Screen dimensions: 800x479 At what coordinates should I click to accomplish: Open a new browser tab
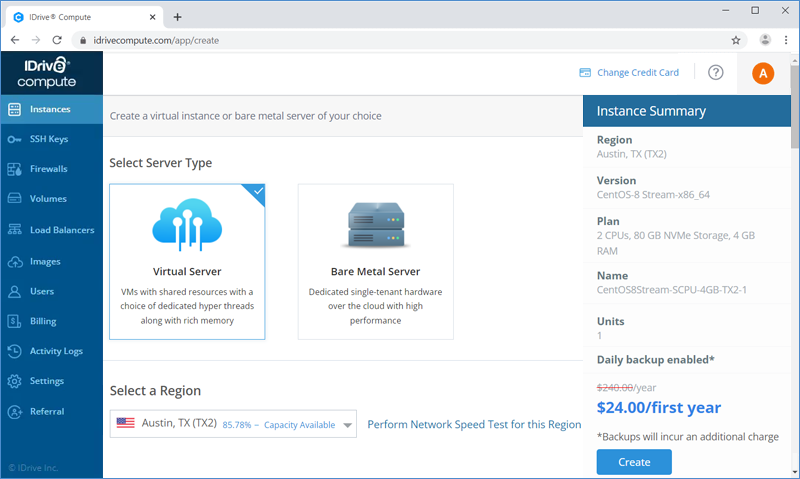pyautogui.click(x=177, y=17)
